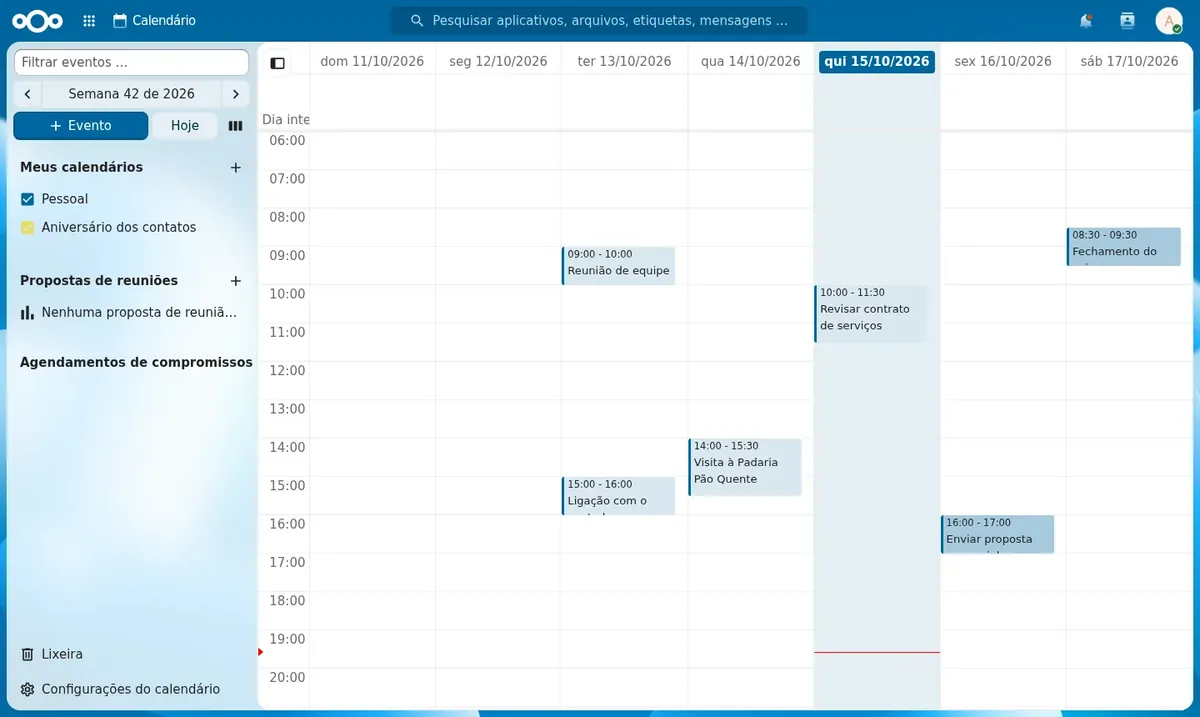Add a new meeting proposal plus
Screen dimensions: 1200x717
(x=236, y=281)
